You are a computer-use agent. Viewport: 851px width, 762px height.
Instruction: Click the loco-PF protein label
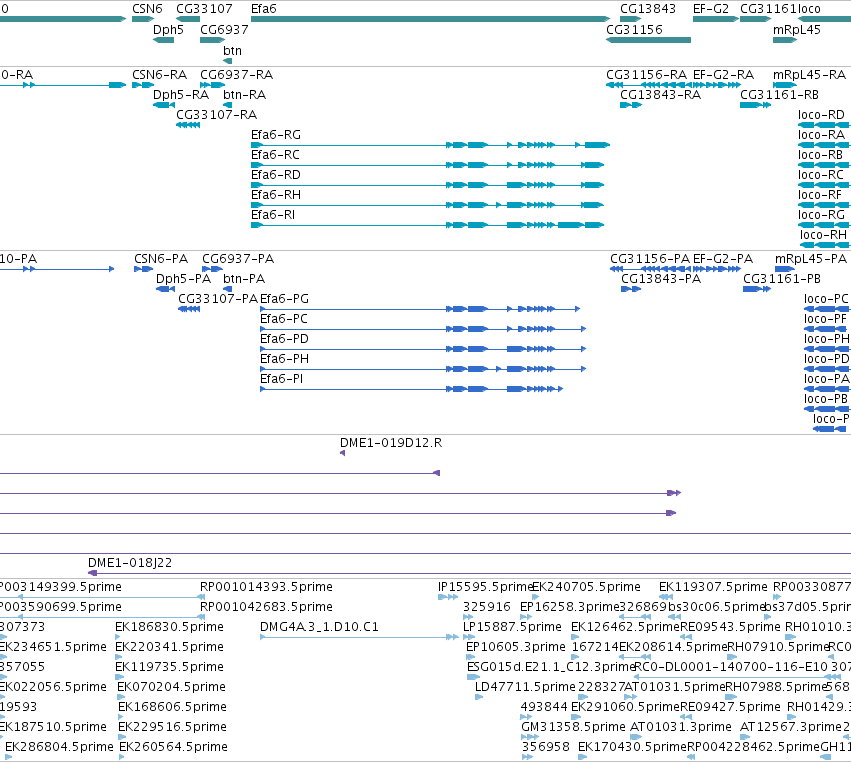click(x=825, y=319)
